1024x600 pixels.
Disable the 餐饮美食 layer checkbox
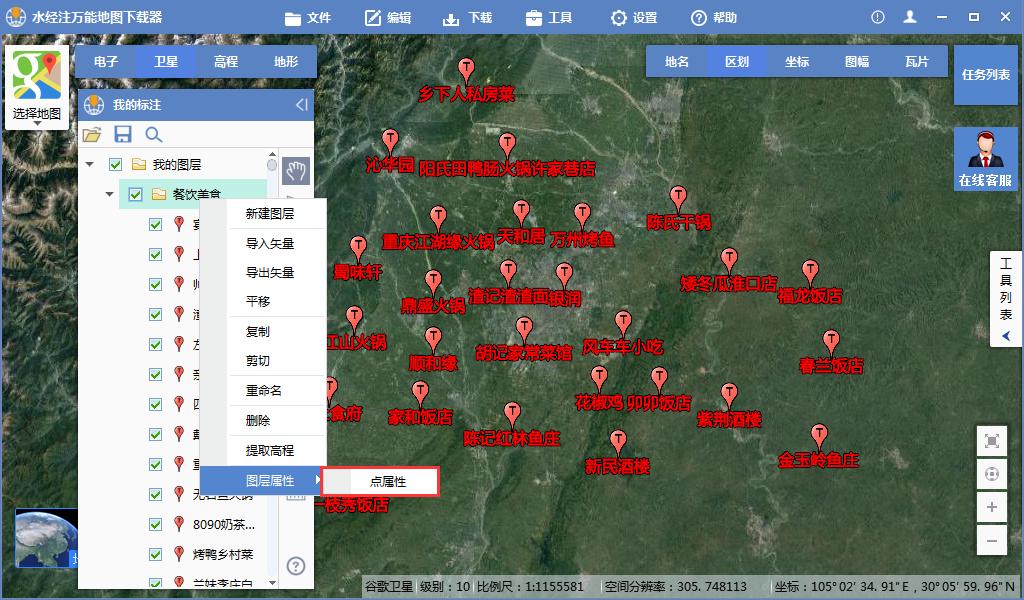click(135, 194)
